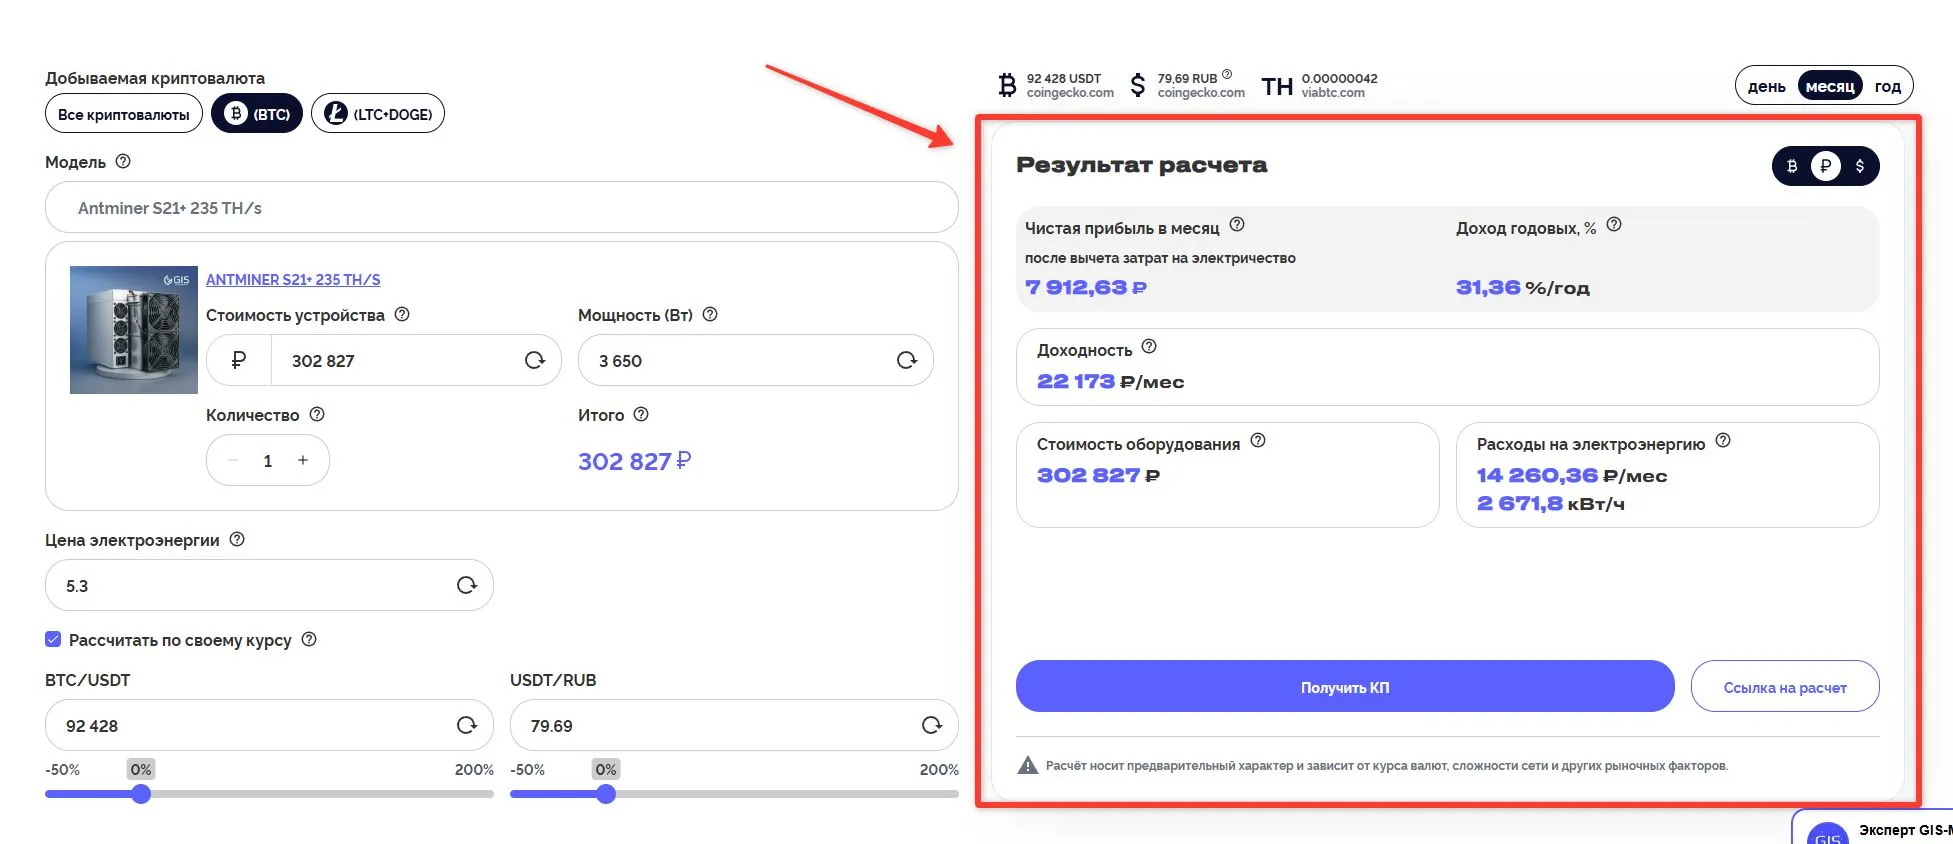Reset the device cost refresh icon
Viewport: 1953px width, 844px height.
pos(535,360)
